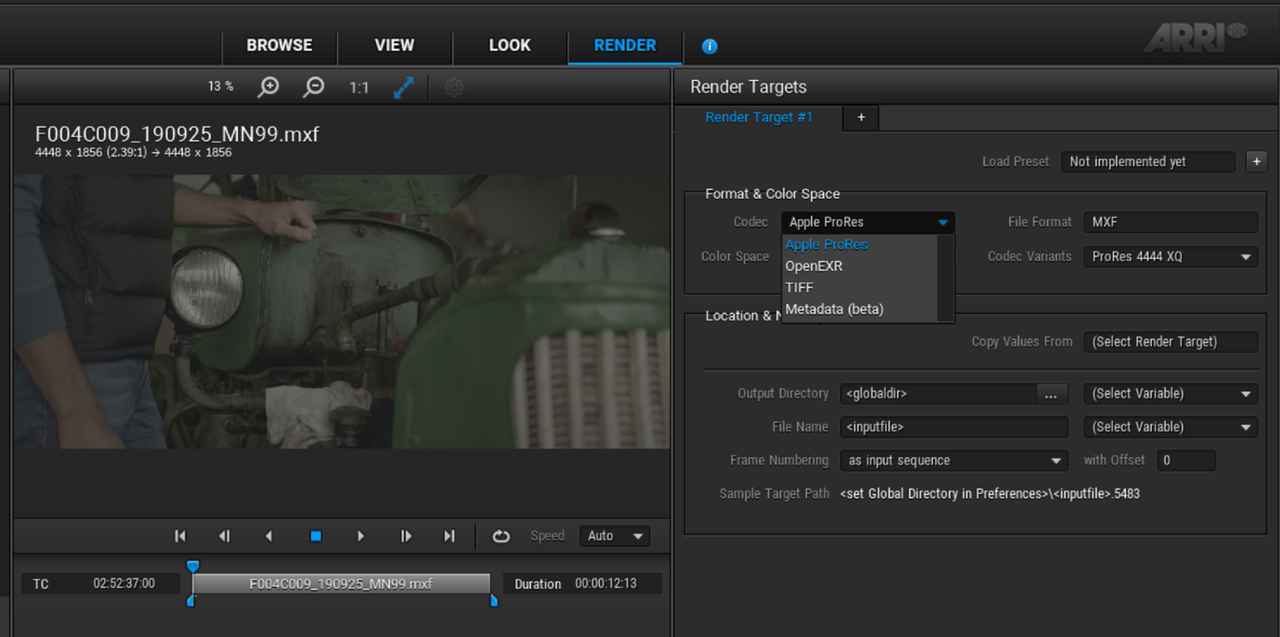
Task: Open the viewer settings gear
Action: [x=454, y=87]
